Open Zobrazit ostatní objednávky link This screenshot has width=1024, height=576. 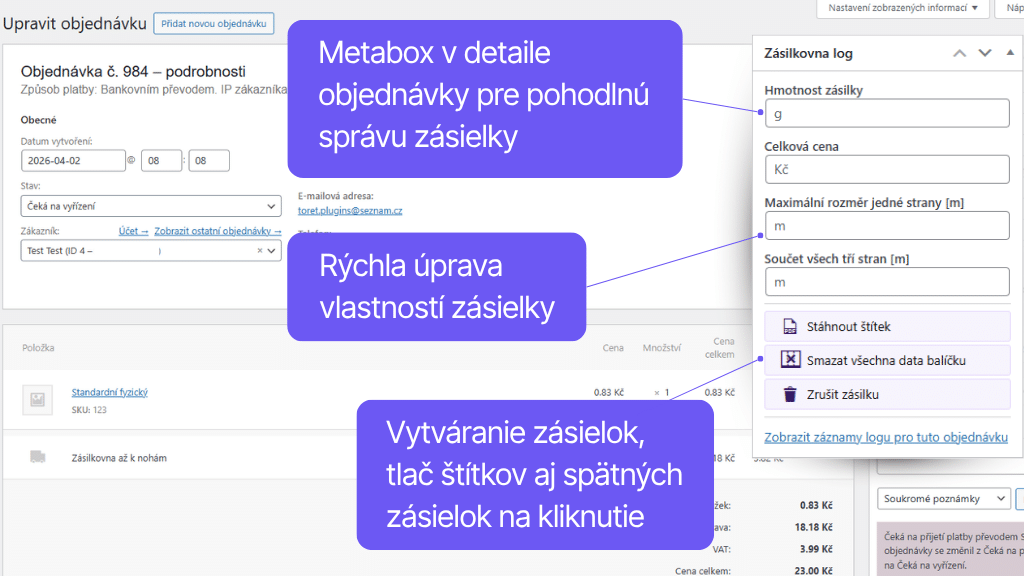[217, 231]
